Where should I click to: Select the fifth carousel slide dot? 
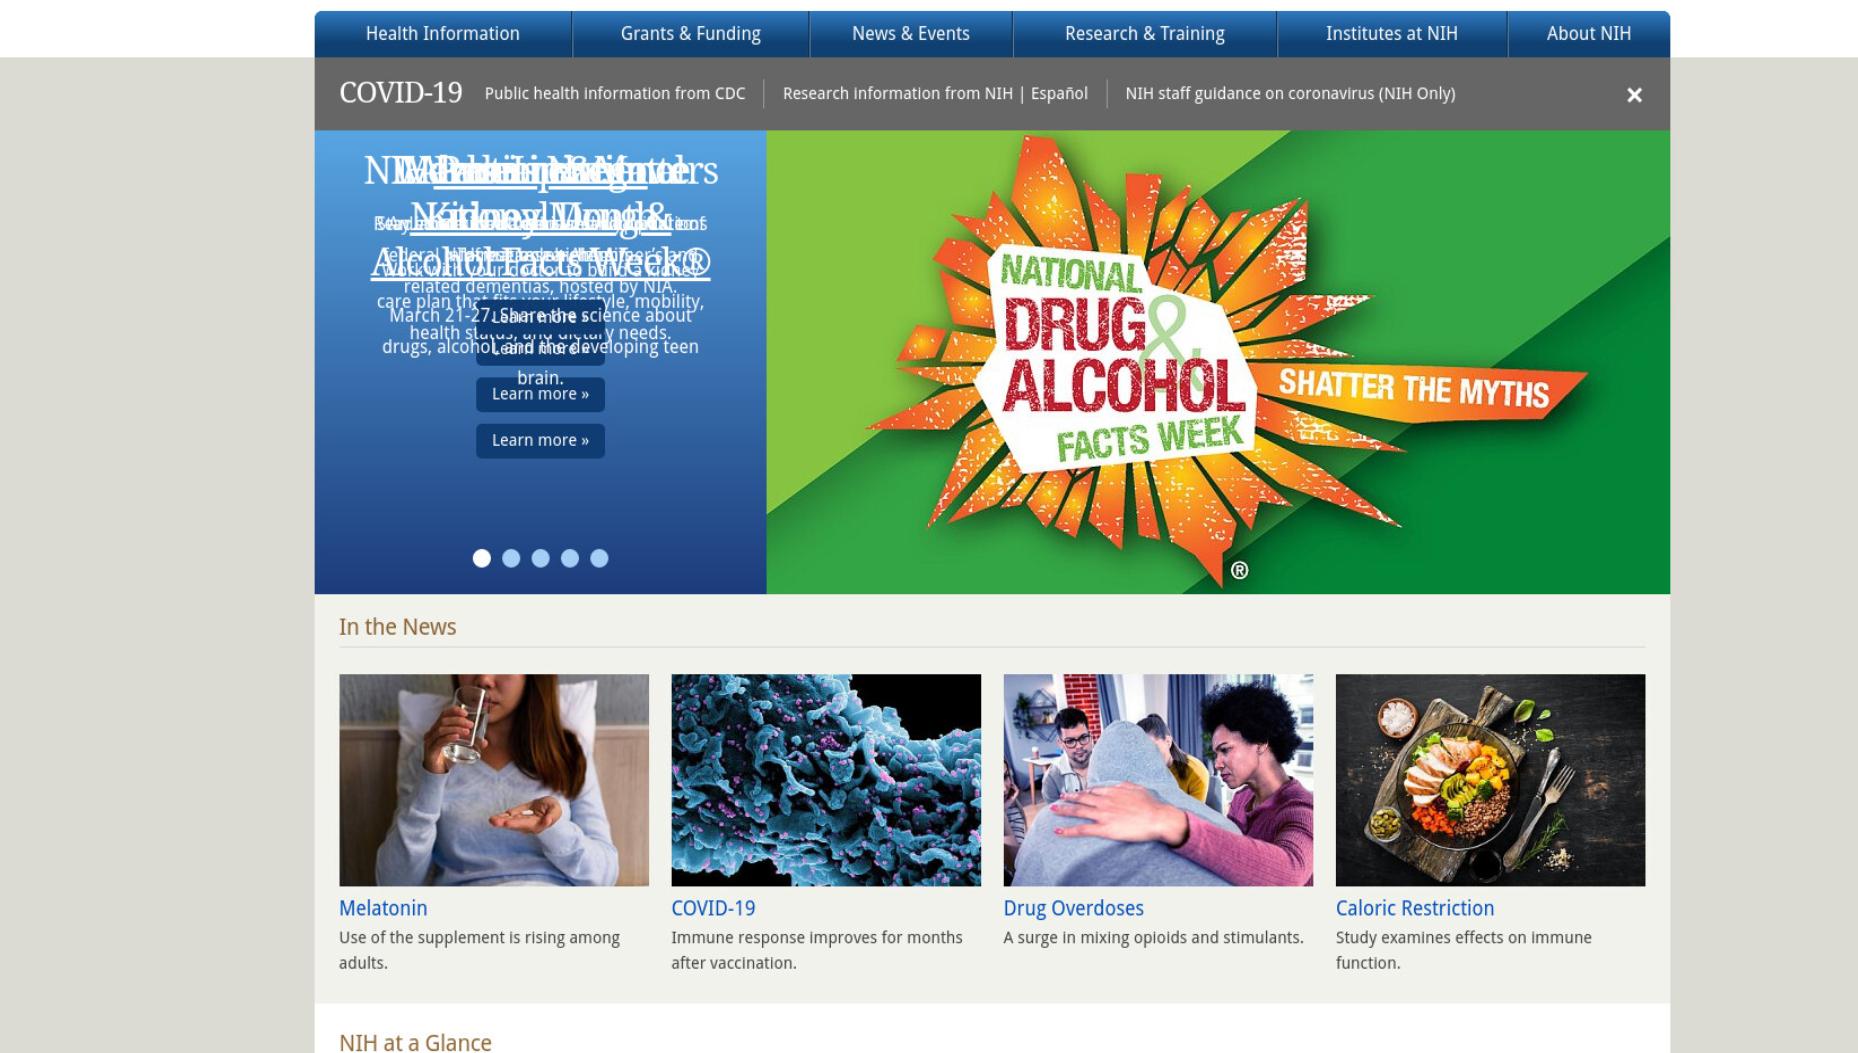pyautogui.click(x=599, y=558)
